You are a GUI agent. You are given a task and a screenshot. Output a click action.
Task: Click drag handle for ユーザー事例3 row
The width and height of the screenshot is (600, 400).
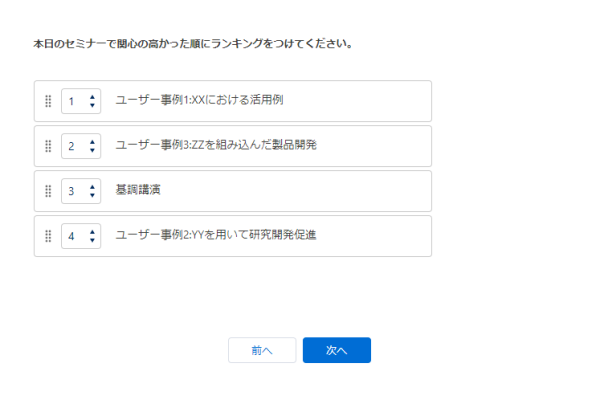(x=48, y=146)
